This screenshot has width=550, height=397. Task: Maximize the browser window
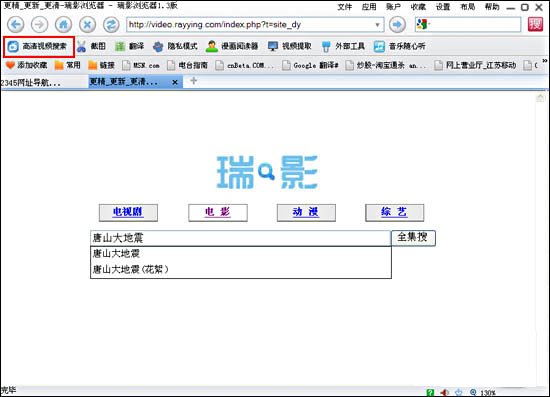(x=525, y=7)
